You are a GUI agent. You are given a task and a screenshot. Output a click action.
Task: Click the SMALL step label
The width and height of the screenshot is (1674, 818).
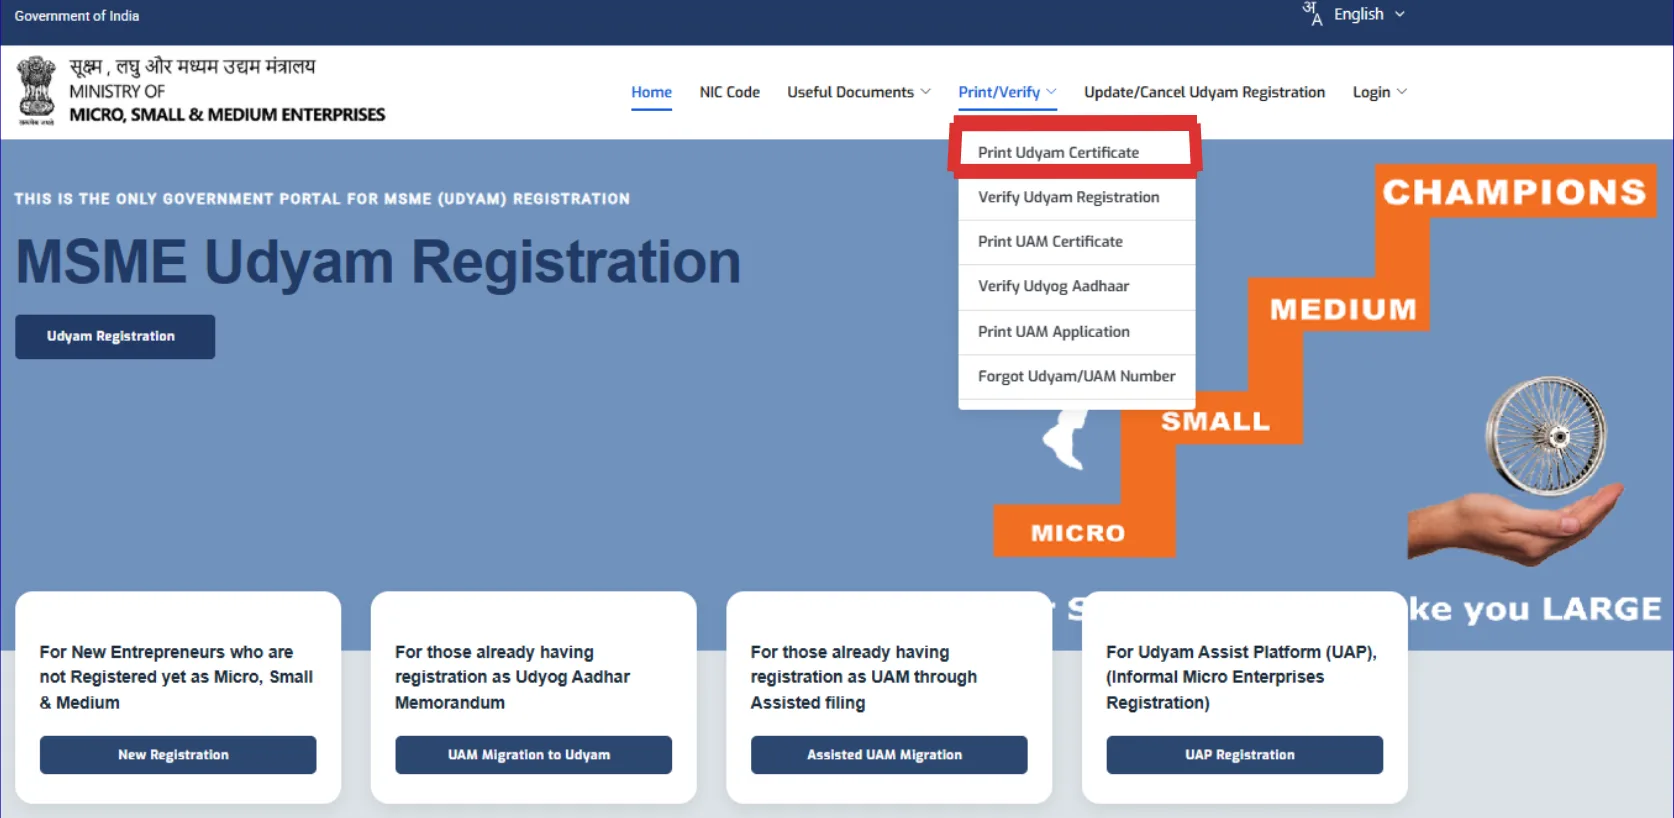point(1215,421)
